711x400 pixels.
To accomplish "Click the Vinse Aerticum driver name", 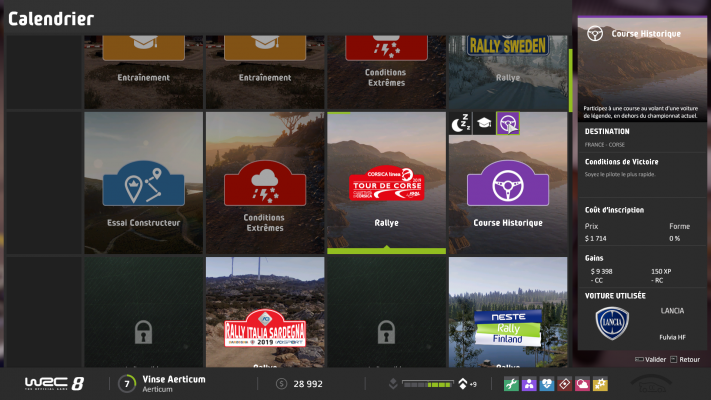I will (174, 379).
